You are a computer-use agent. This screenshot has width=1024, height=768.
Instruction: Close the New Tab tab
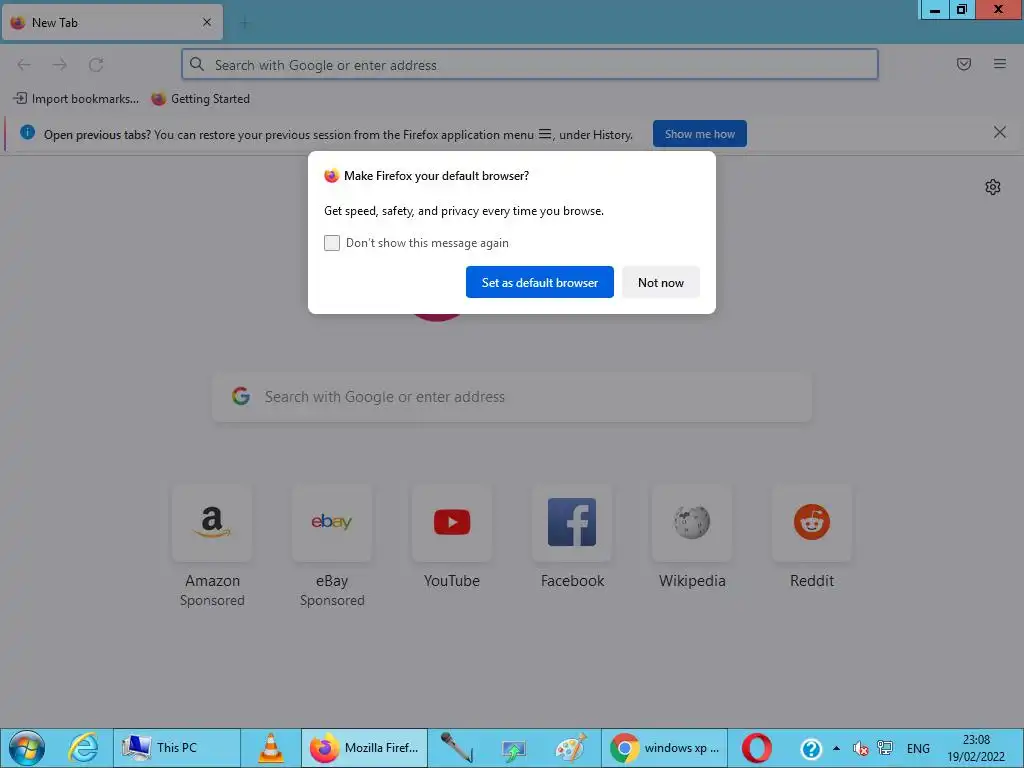coord(207,22)
